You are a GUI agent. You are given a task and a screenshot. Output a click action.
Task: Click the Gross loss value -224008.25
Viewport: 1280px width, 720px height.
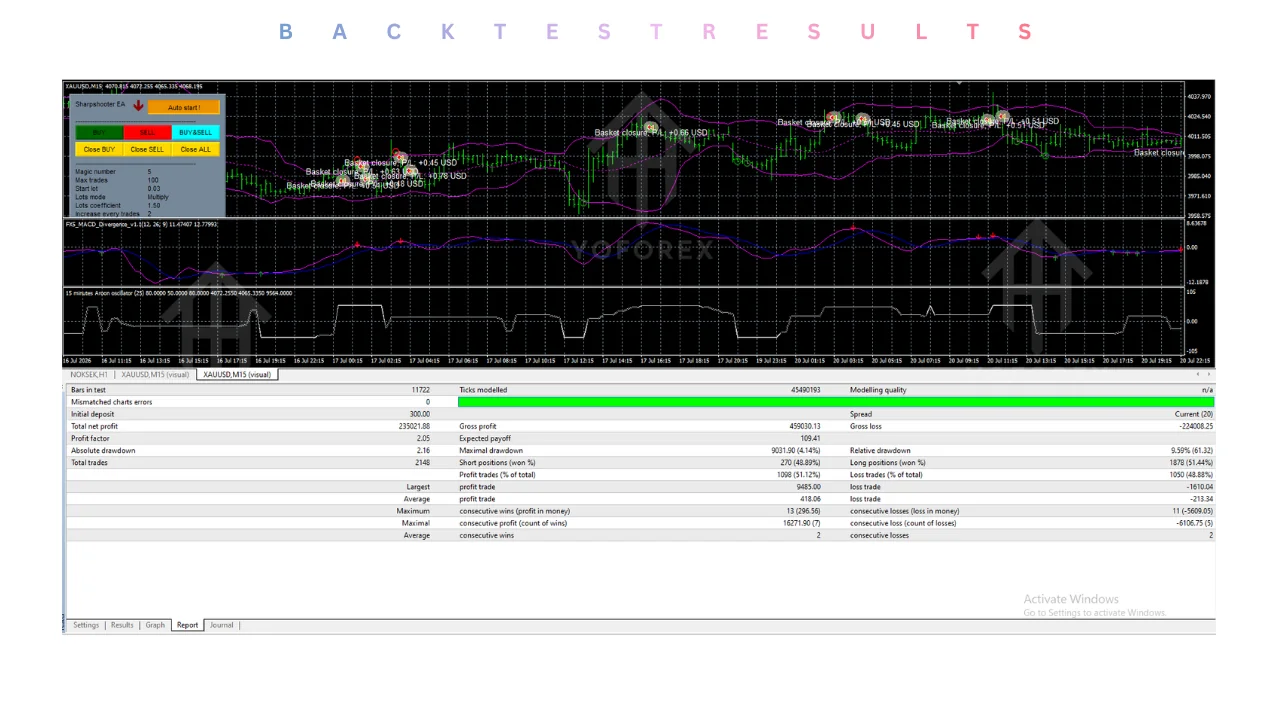(1195, 426)
